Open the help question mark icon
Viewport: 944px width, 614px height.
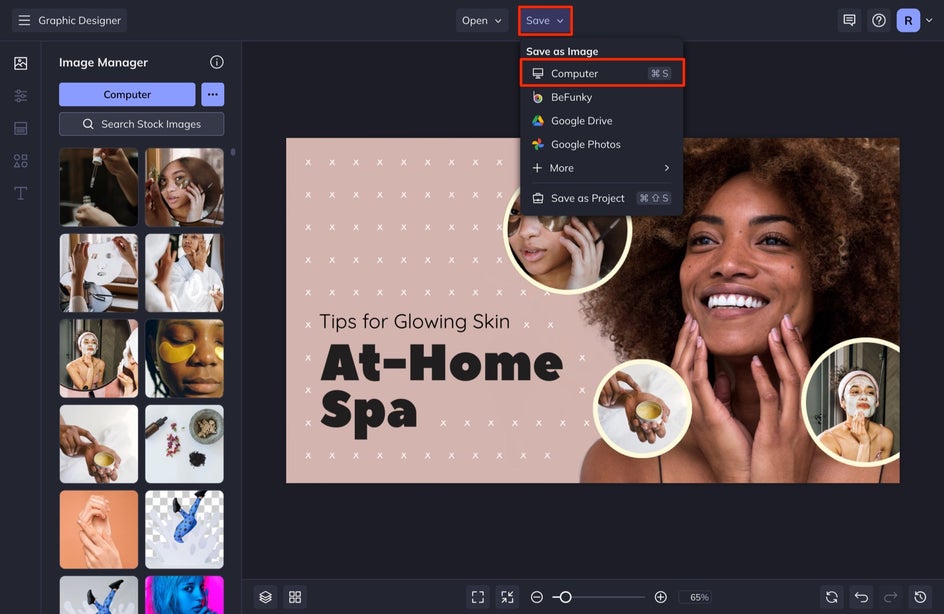tap(879, 20)
